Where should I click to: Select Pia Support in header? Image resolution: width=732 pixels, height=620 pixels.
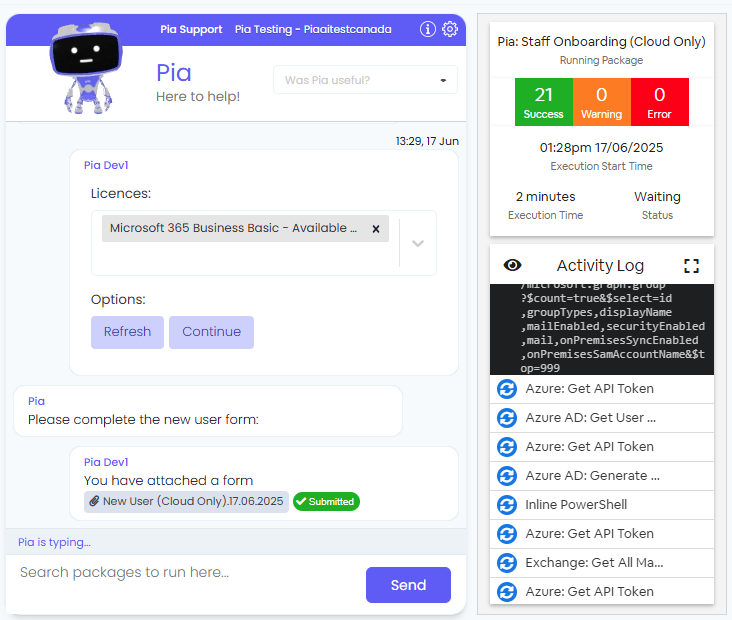point(191,29)
